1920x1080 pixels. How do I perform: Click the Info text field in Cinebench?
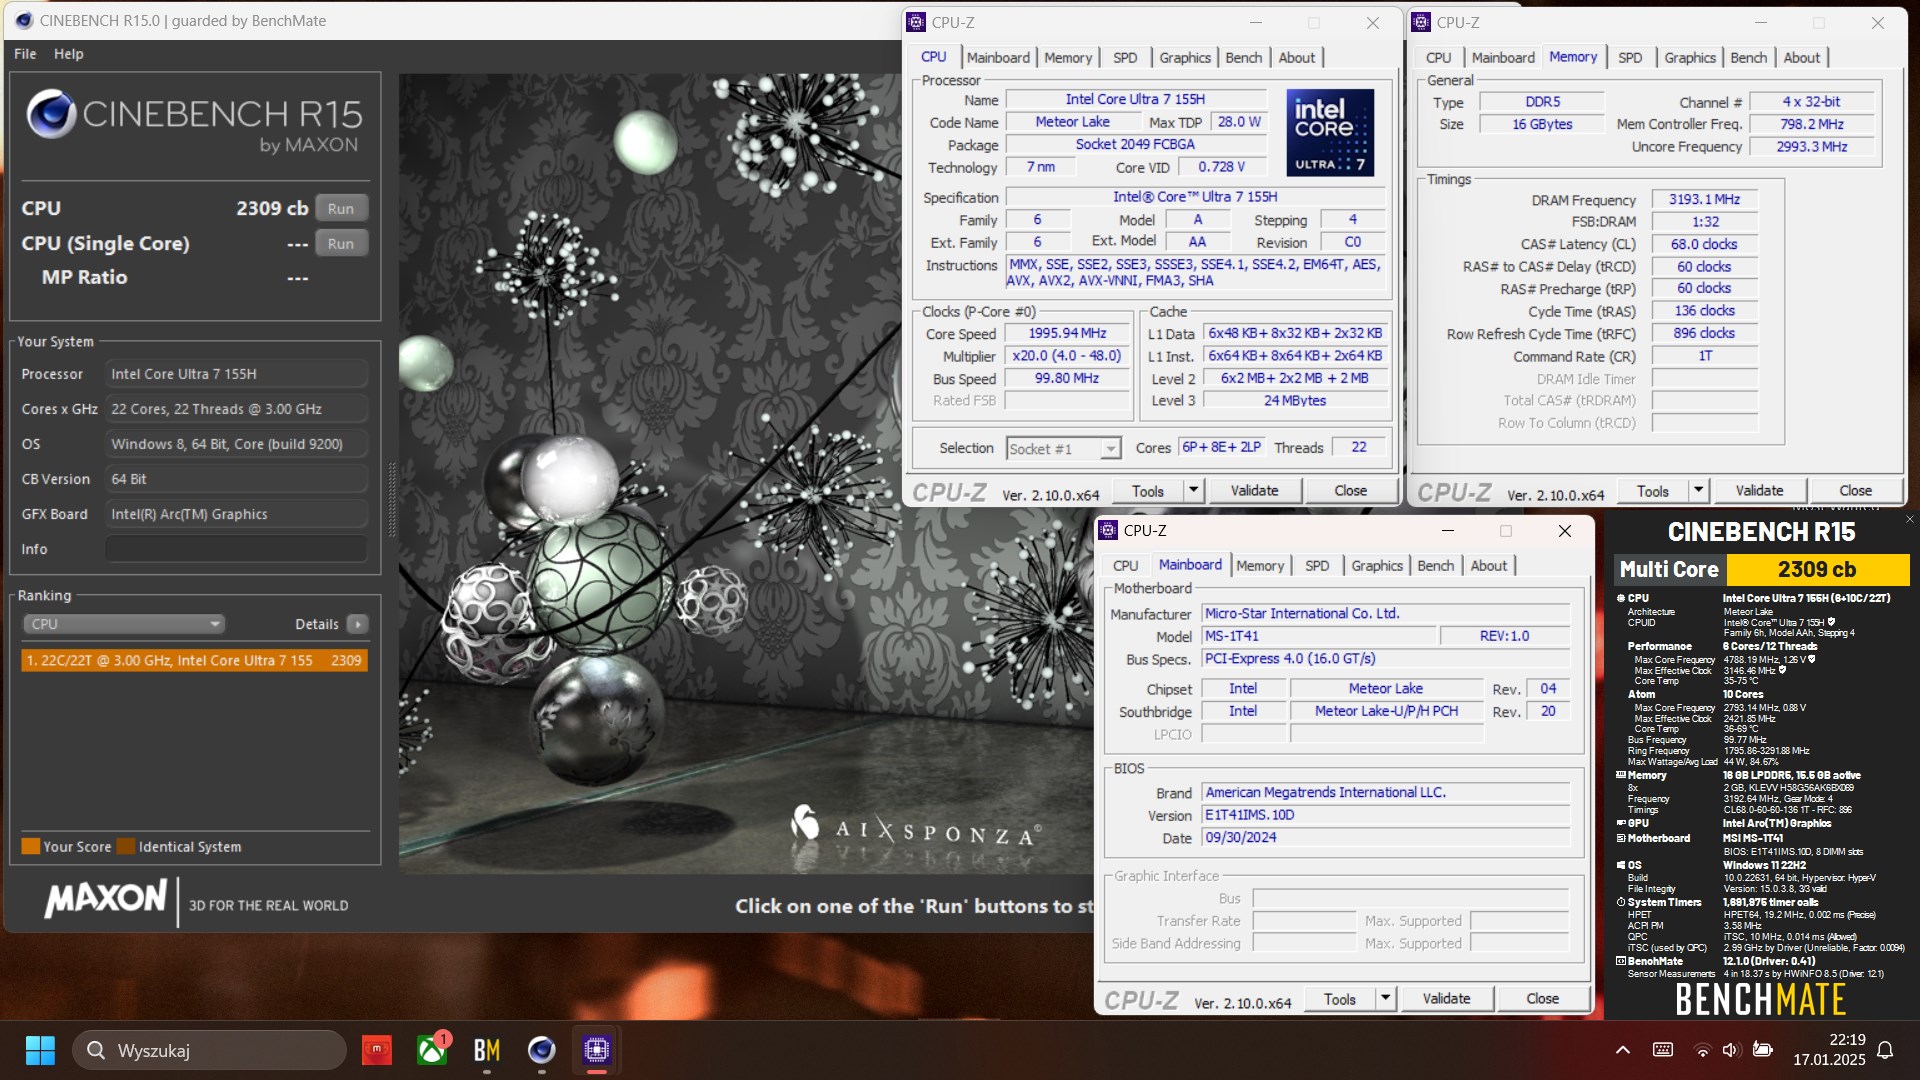[236, 549]
